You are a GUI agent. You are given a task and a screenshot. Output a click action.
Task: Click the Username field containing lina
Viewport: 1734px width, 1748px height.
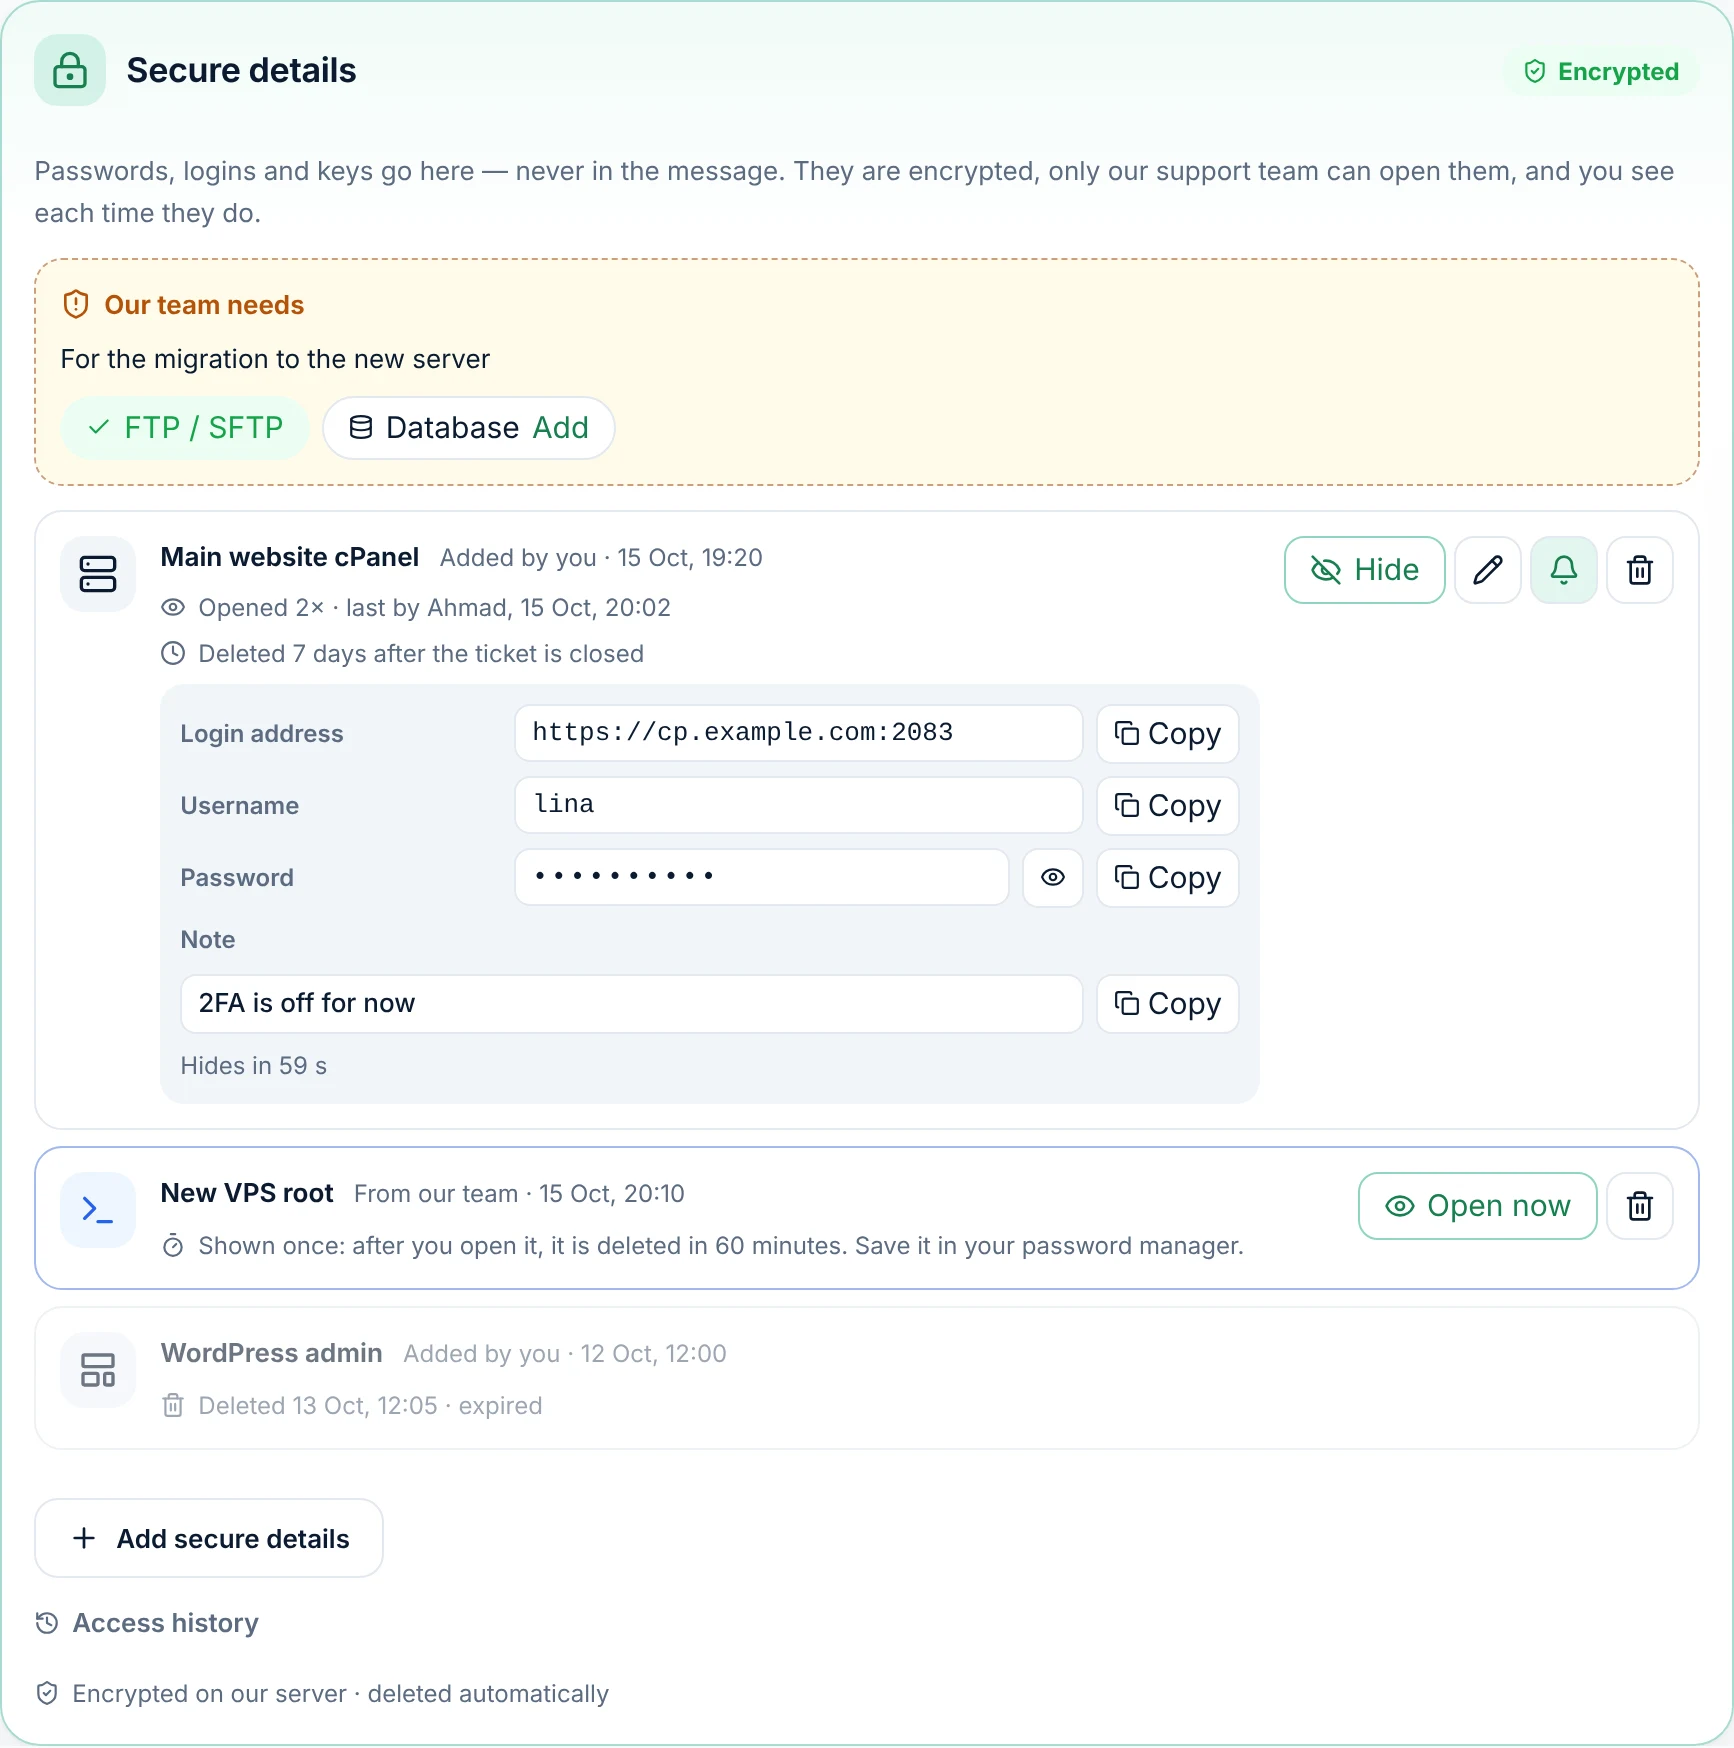point(799,806)
